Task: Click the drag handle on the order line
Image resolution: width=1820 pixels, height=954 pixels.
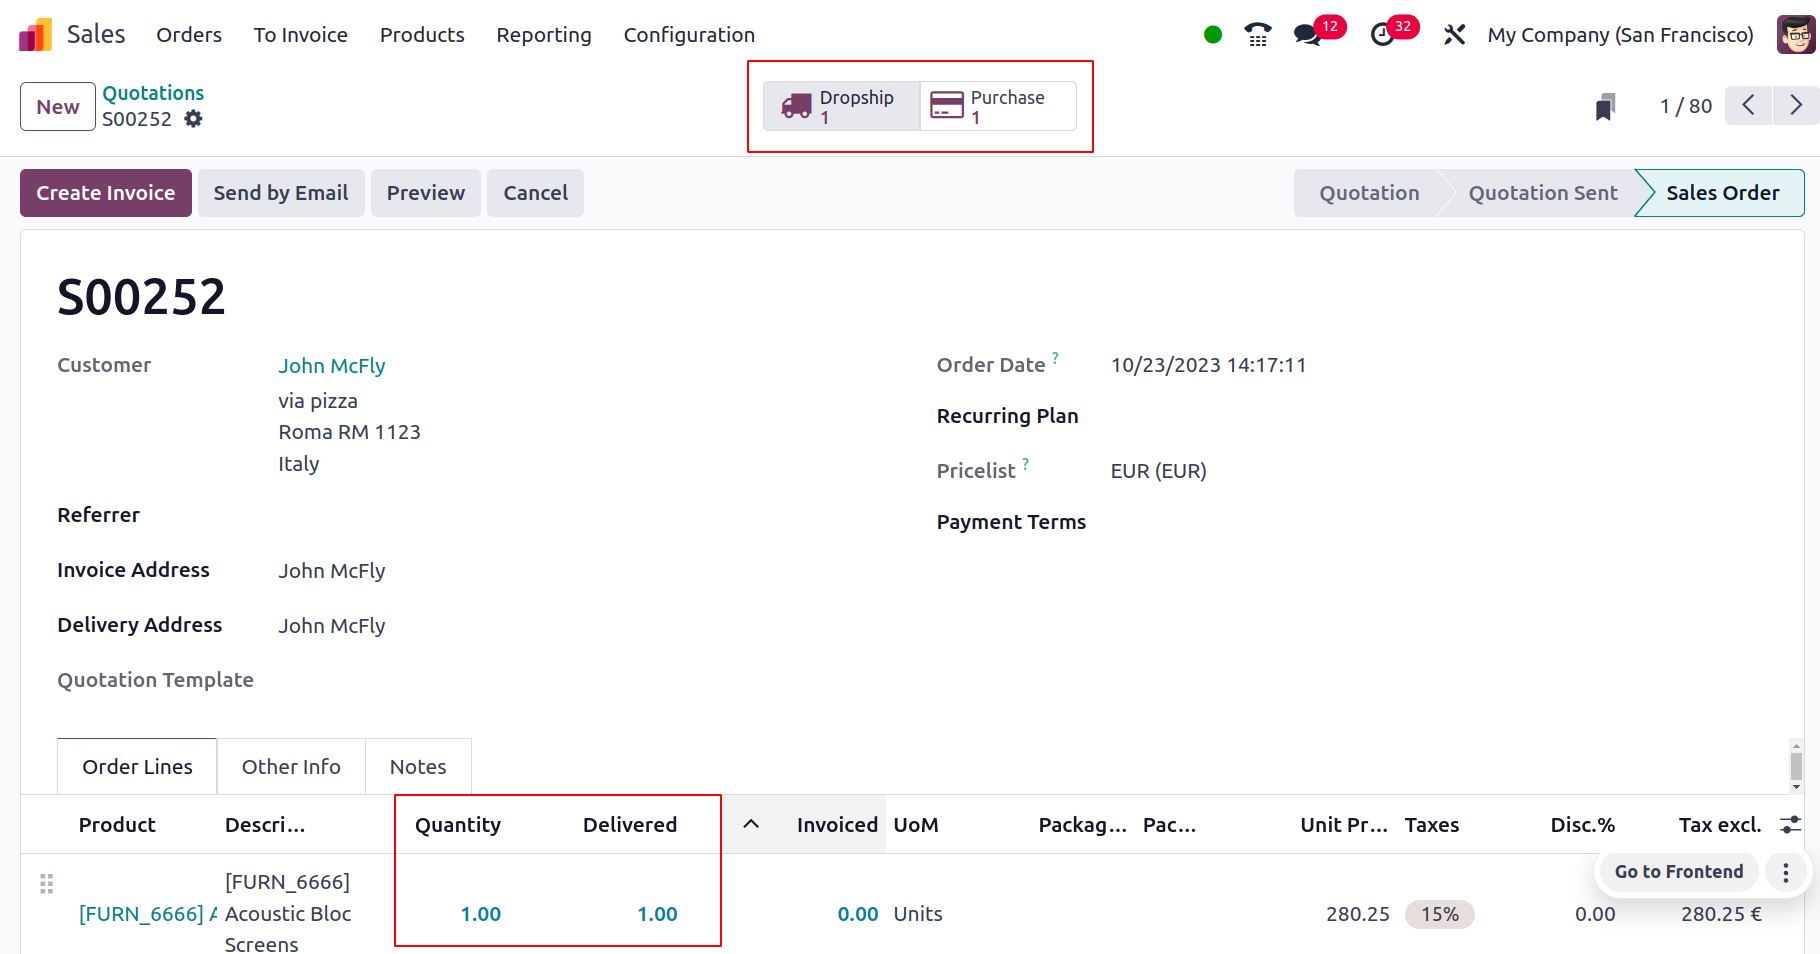Action: [x=46, y=884]
